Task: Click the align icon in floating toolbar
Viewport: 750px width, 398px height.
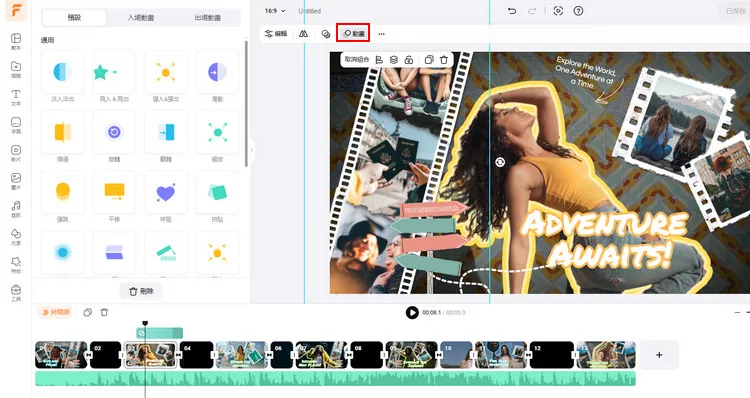Action: point(379,60)
